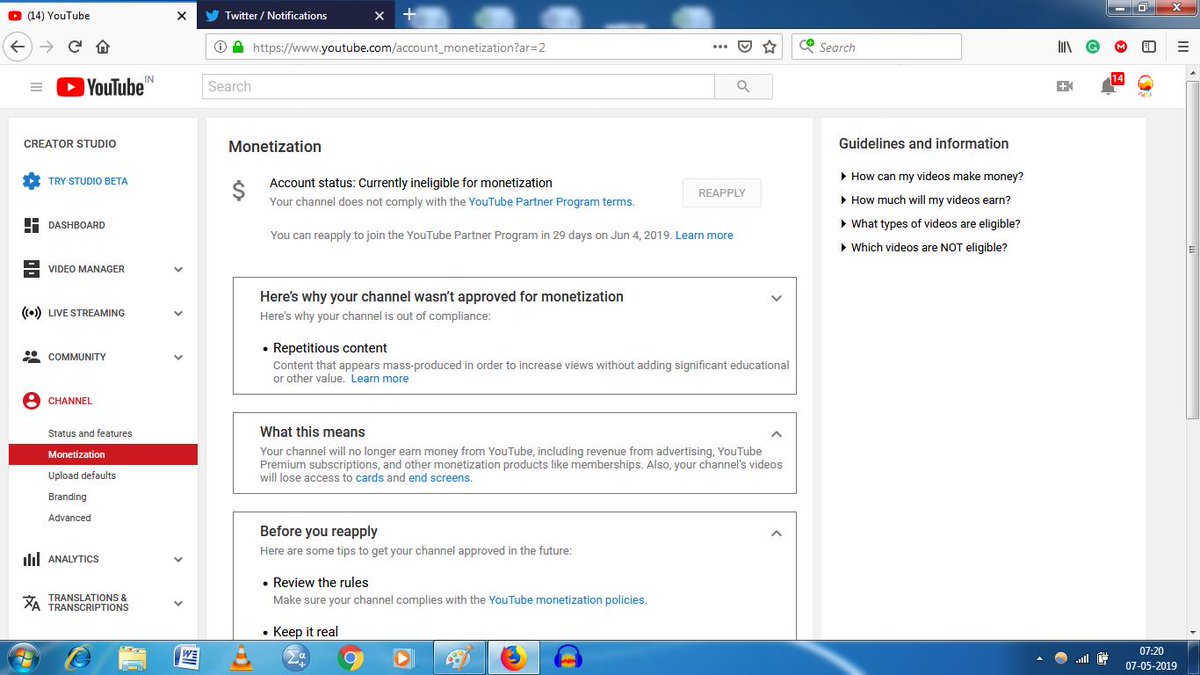
Task: Close the (14) YouTube browser tab
Action: tap(181, 16)
